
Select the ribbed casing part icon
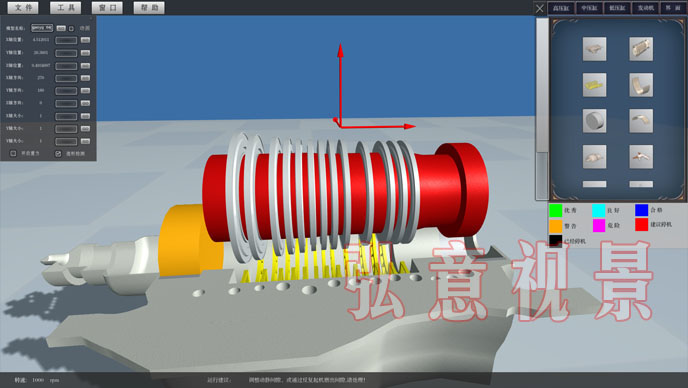[x=641, y=49]
